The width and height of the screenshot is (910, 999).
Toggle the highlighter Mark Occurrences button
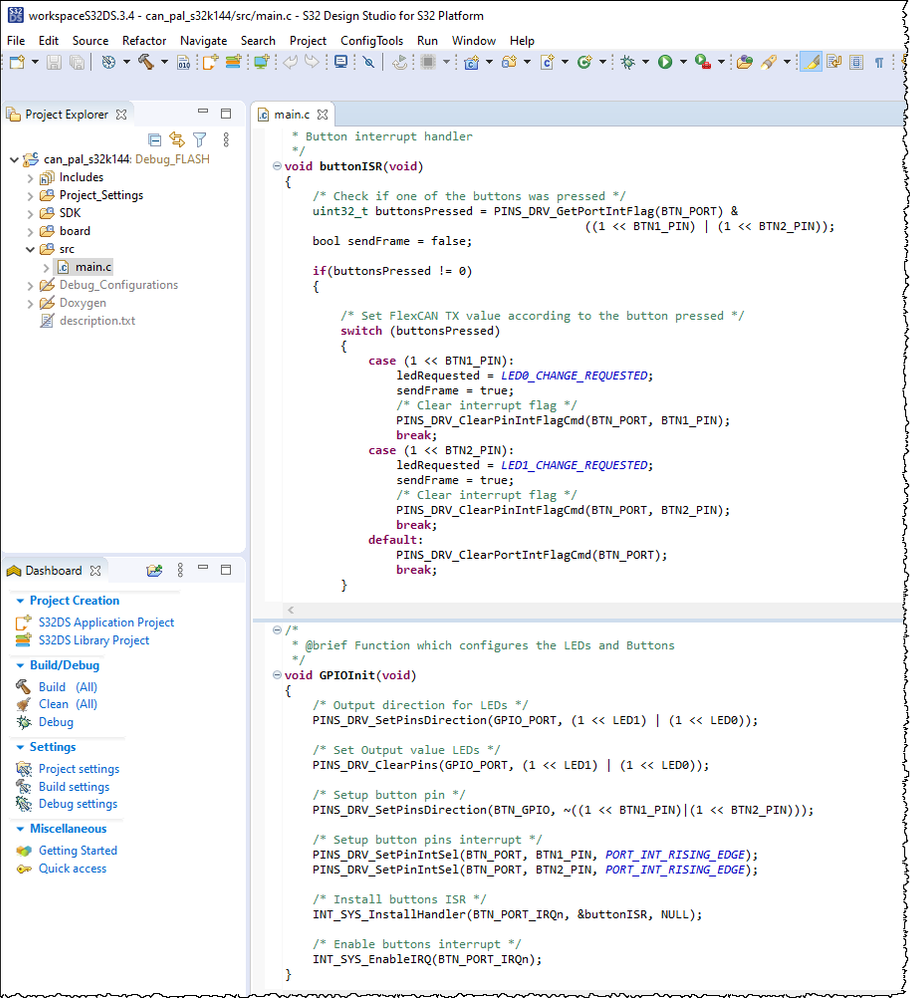(x=811, y=62)
